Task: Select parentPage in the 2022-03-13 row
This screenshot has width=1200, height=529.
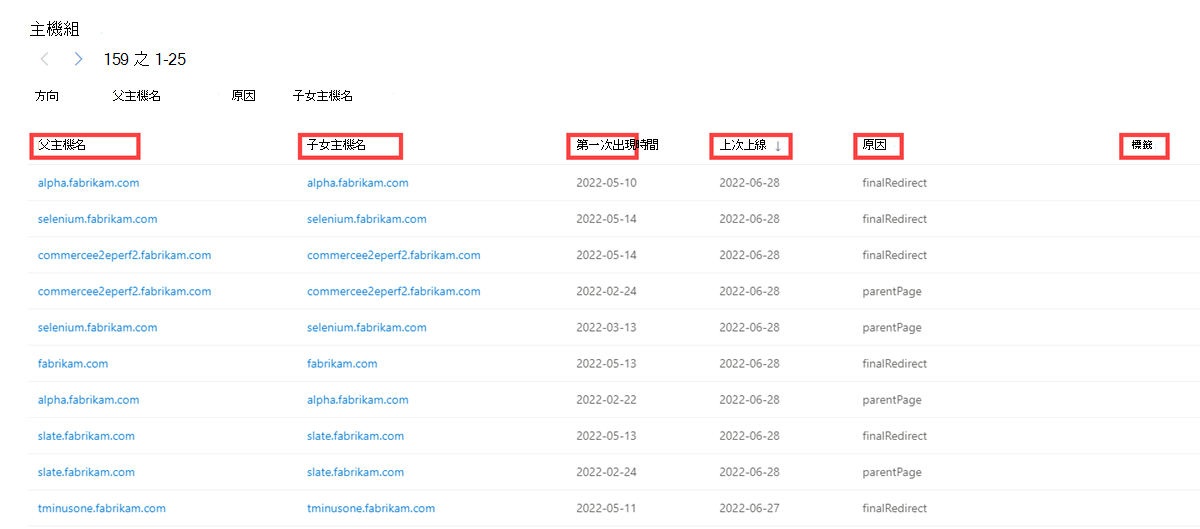Action: (x=892, y=327)
